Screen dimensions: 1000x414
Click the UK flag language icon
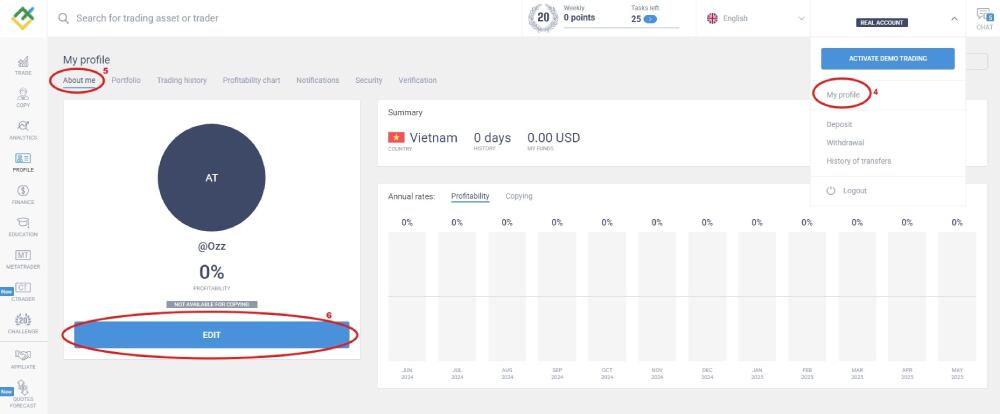[x=712, y=18]
